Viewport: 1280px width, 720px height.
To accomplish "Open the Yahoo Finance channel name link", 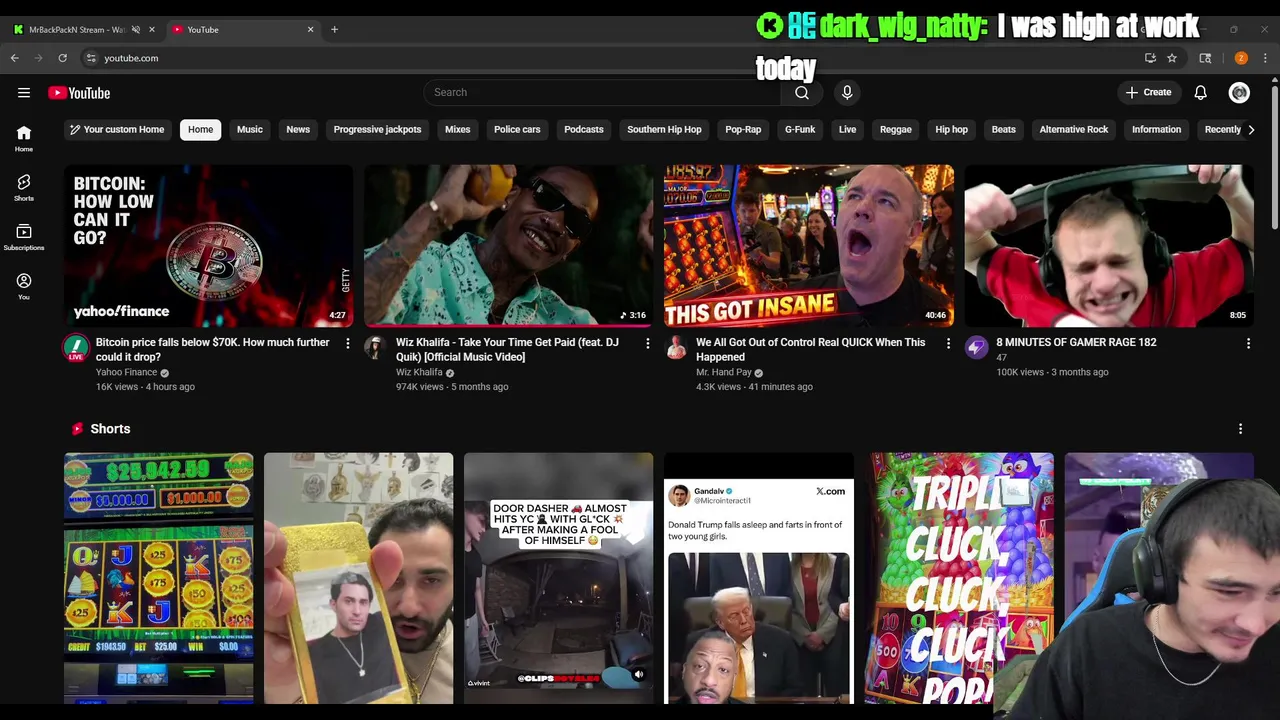I will click(x=126, y=372).
